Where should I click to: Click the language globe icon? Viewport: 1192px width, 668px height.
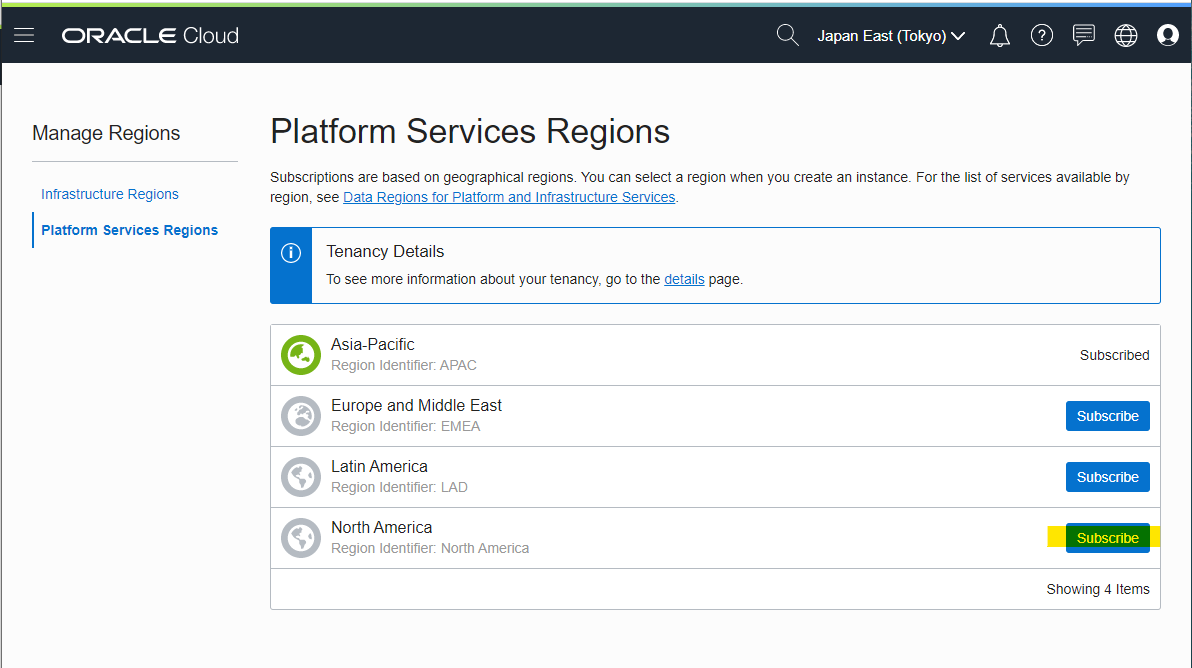tap(1126, 36)
